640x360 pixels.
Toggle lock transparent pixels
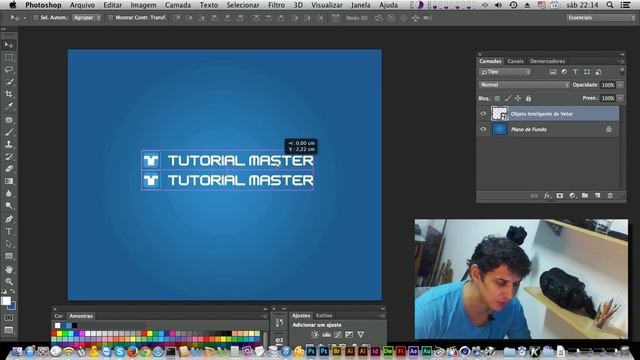click(497, 98)
